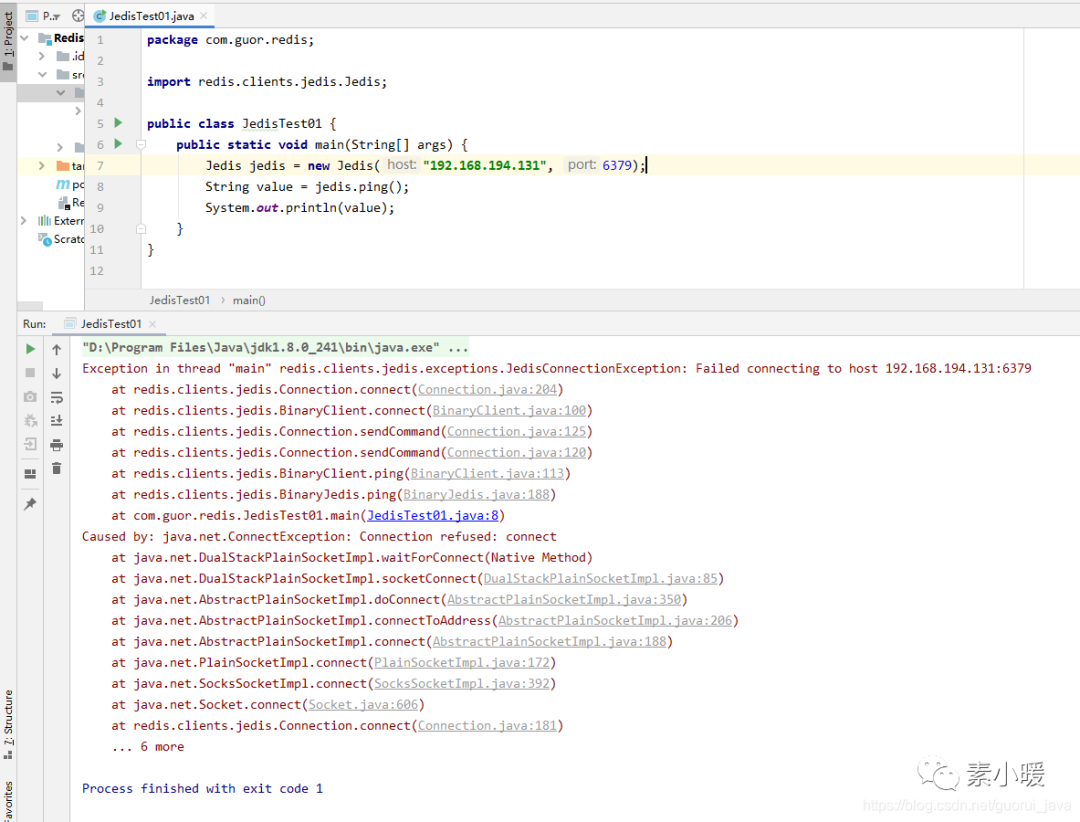Click the java.exe command line in console
The height and width of the screenshot is (822, 1080).
[x=275, y=347]
